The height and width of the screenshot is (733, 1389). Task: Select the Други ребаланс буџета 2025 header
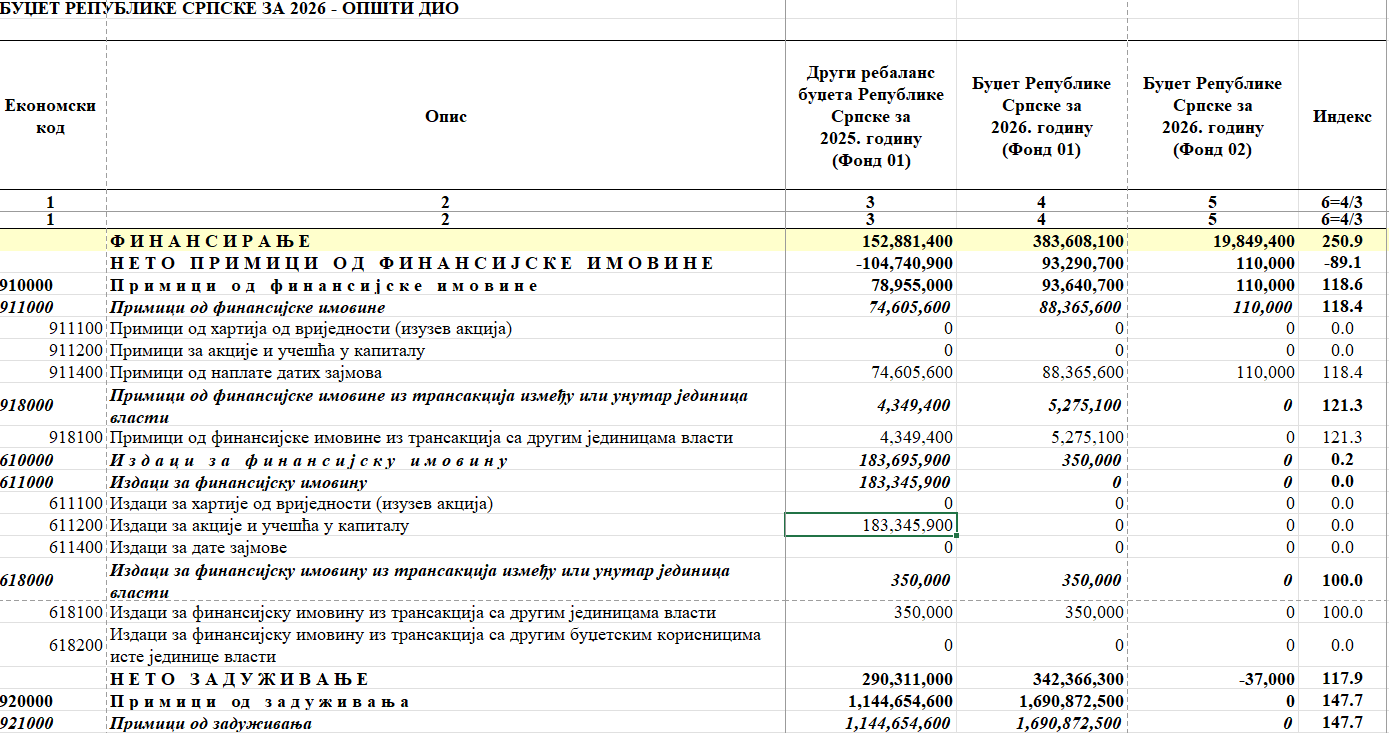pos(870,116)
